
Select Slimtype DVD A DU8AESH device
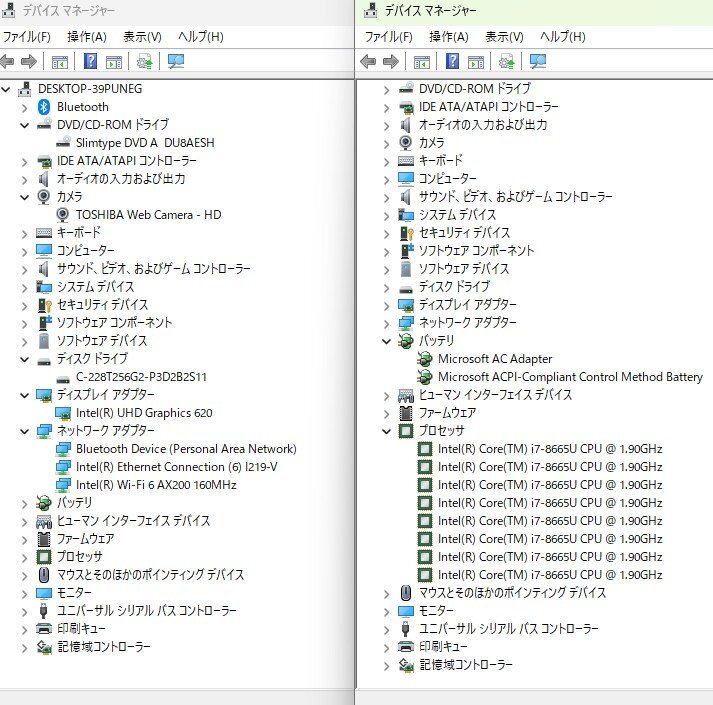[145, 143]
